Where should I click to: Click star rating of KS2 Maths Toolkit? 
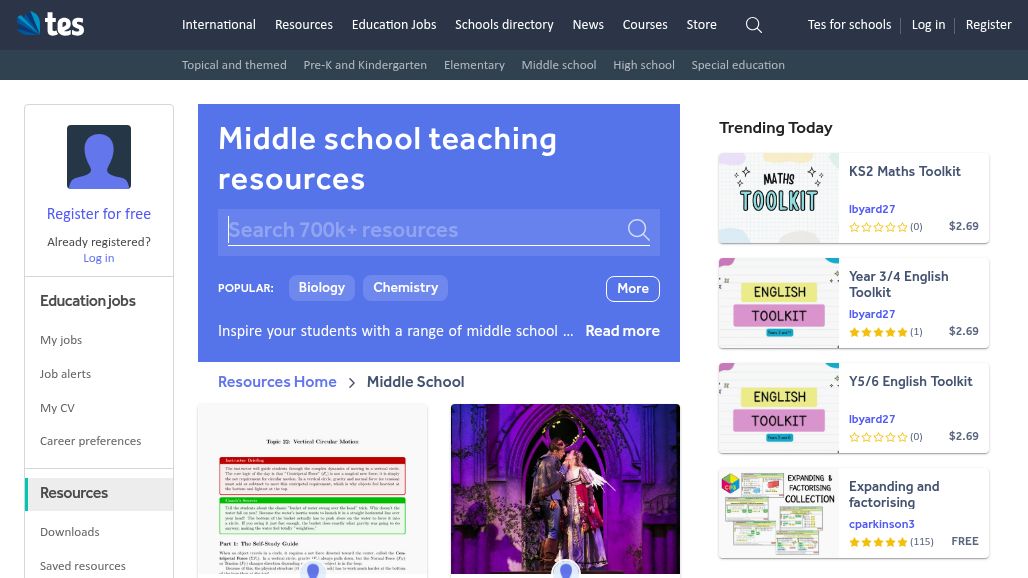(x=879, y=227)
